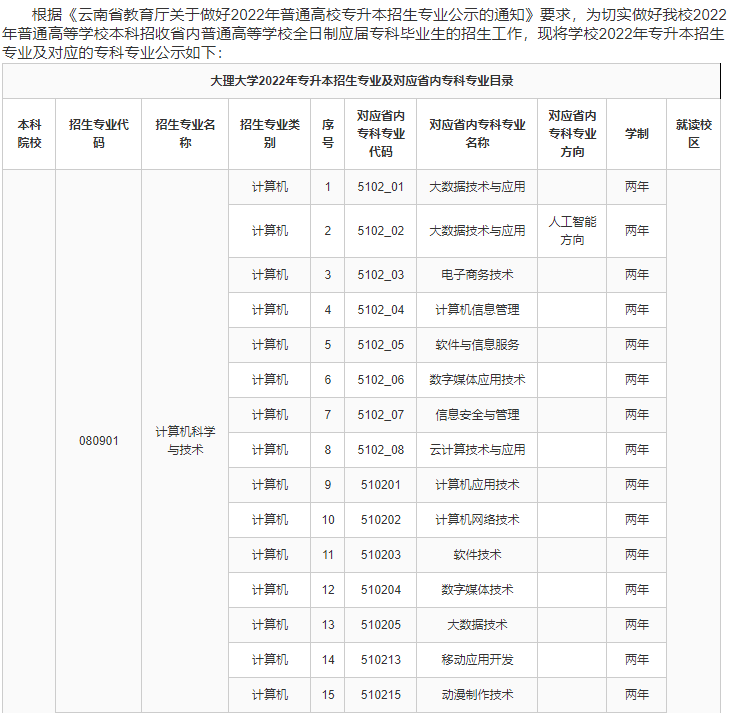Select the header cell 对应省内专科专业名称

pos(477,134)
